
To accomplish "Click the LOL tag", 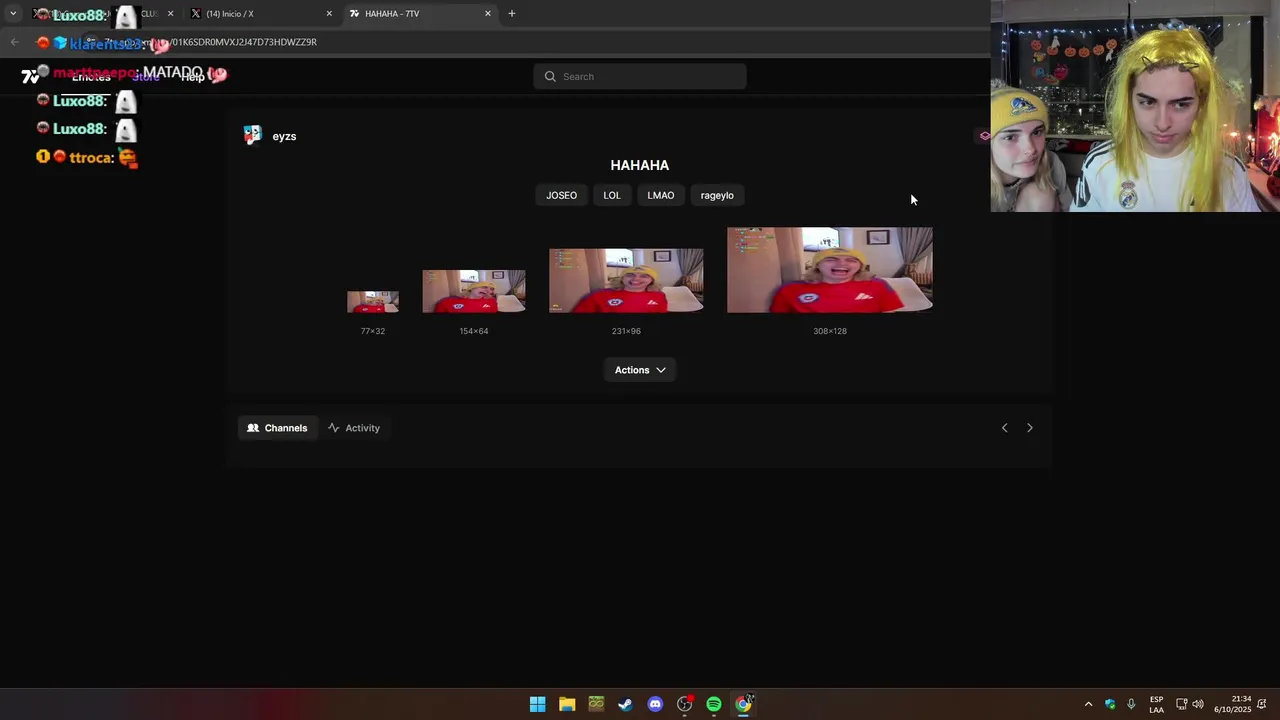I will click(x=612, y=195).
